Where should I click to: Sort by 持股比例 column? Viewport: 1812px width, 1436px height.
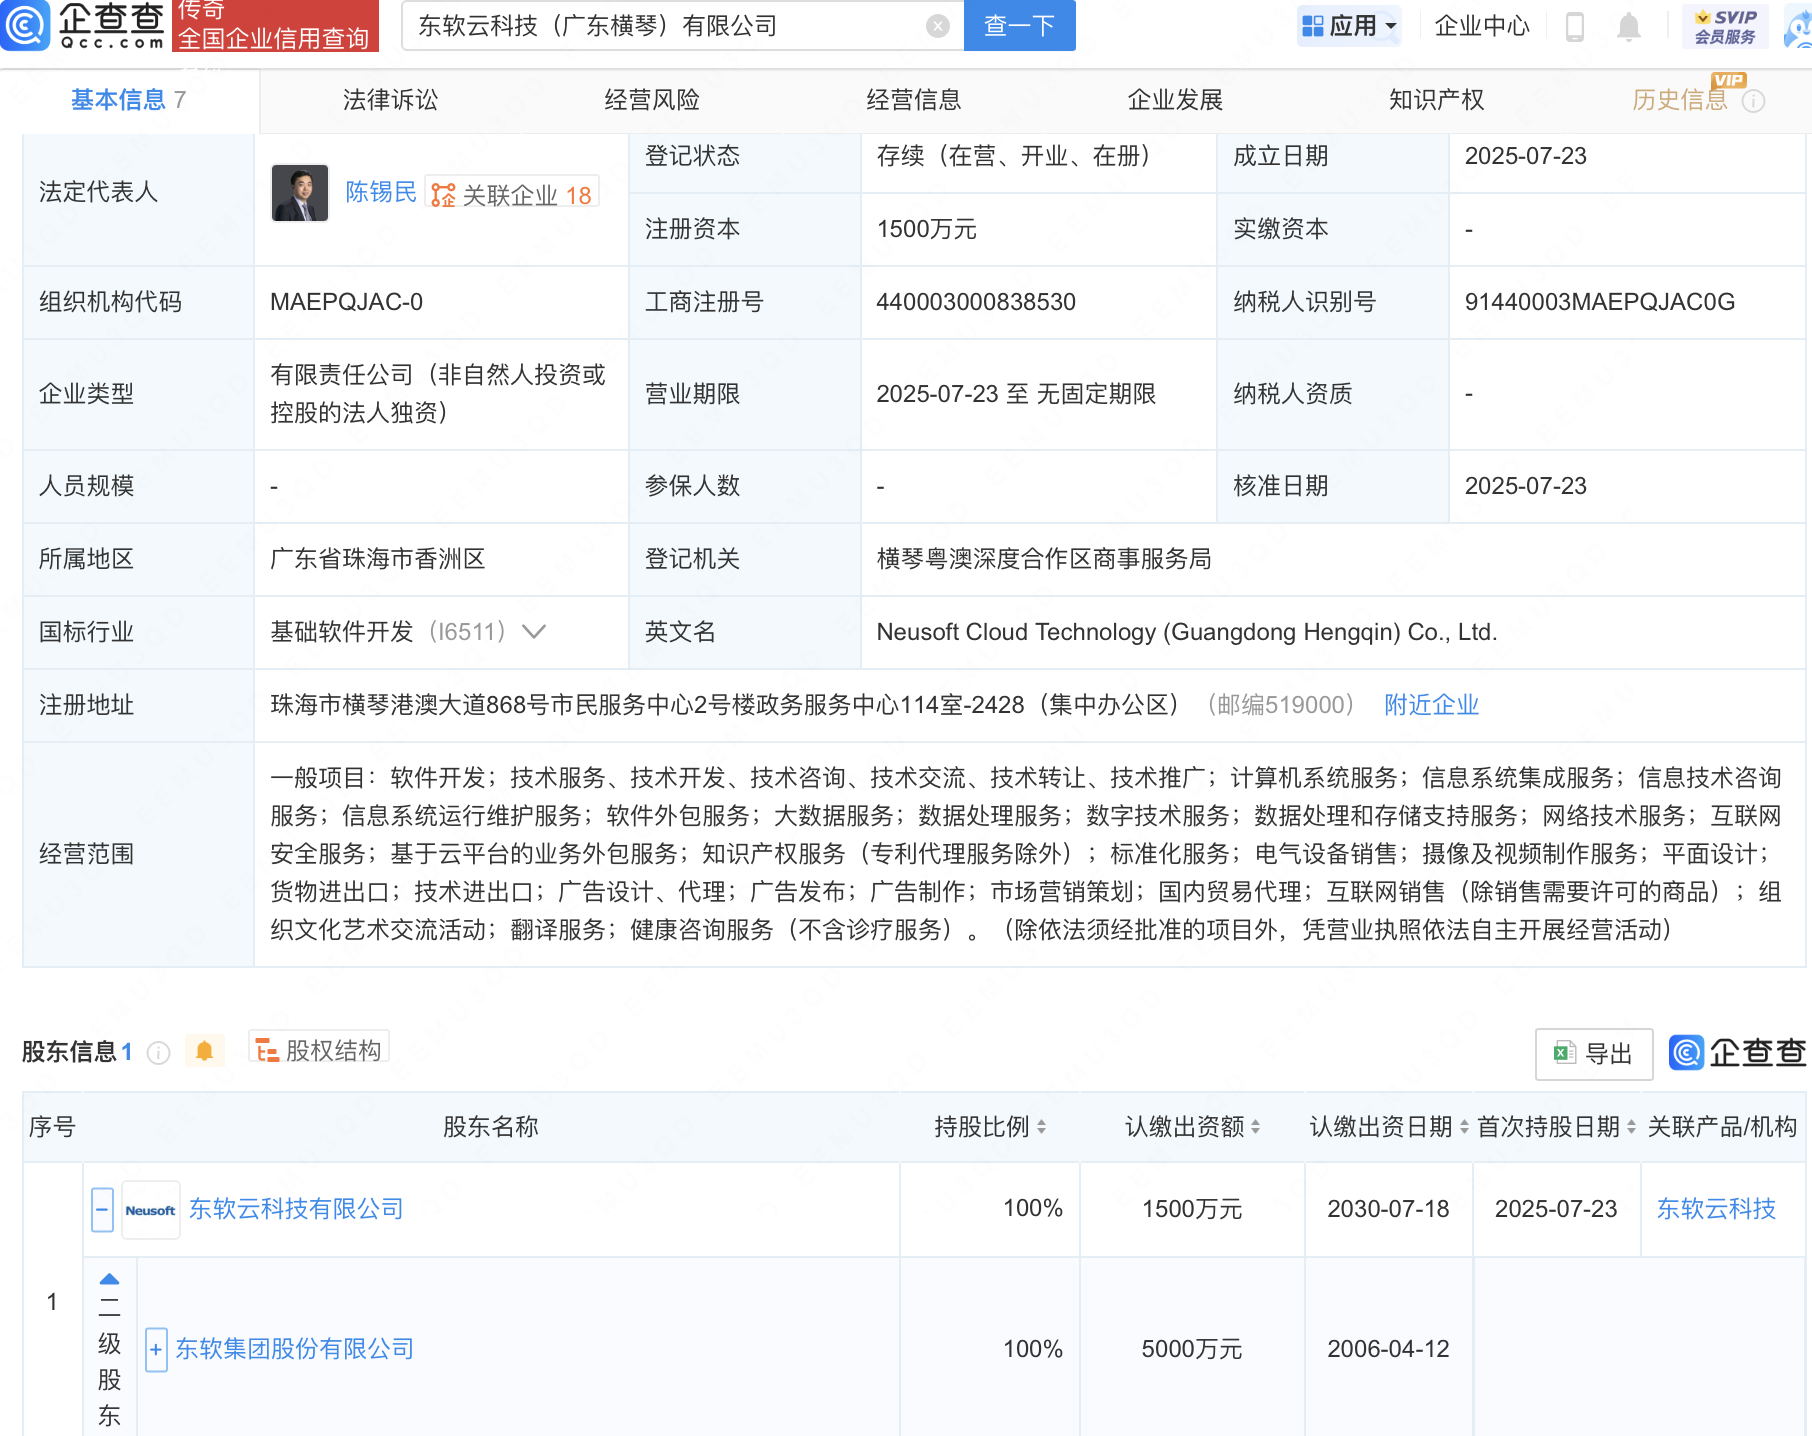pyautogui.click(x=1041, y=1127)
